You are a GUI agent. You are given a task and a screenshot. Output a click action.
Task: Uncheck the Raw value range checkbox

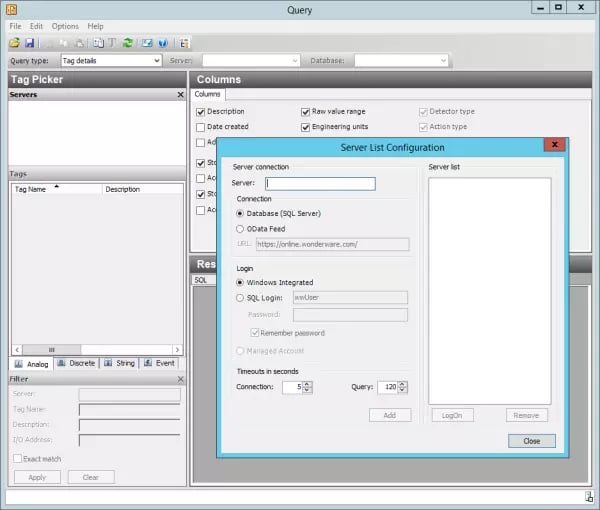[306, 112]
